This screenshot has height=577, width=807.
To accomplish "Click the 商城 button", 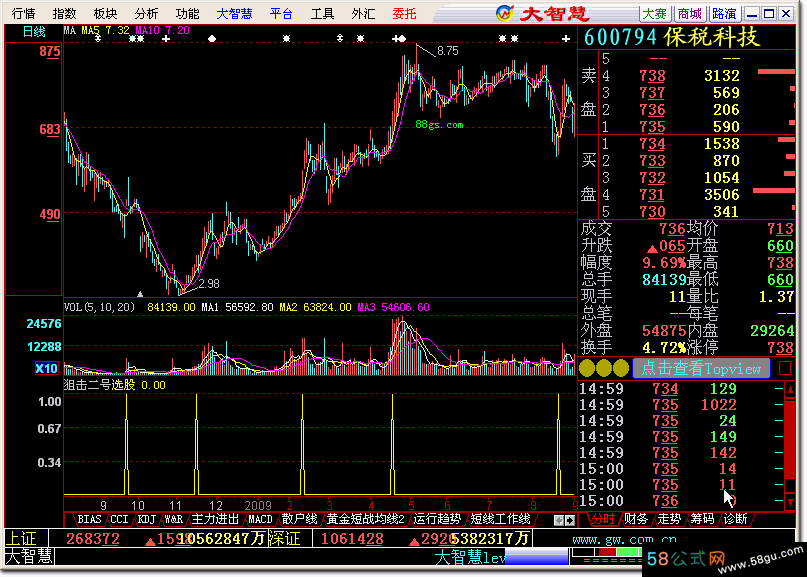I will coord(690,13).
